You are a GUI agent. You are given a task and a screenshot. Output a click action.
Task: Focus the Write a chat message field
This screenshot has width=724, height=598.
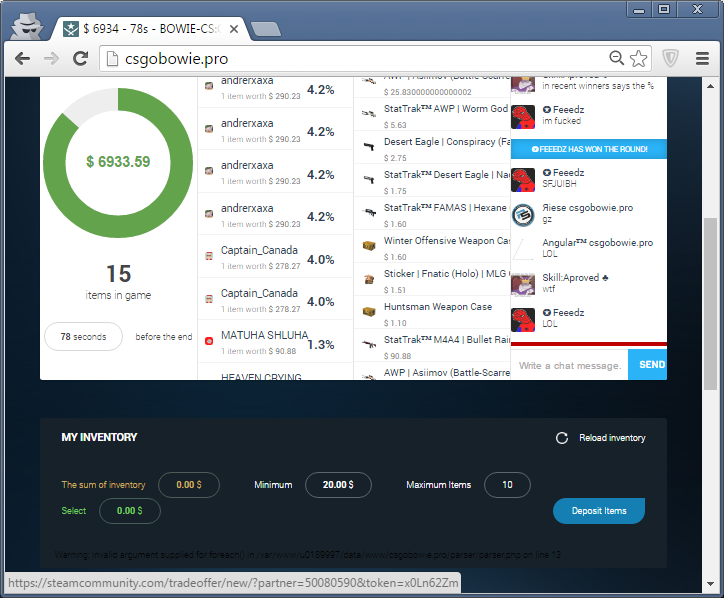tap(568, 365)
